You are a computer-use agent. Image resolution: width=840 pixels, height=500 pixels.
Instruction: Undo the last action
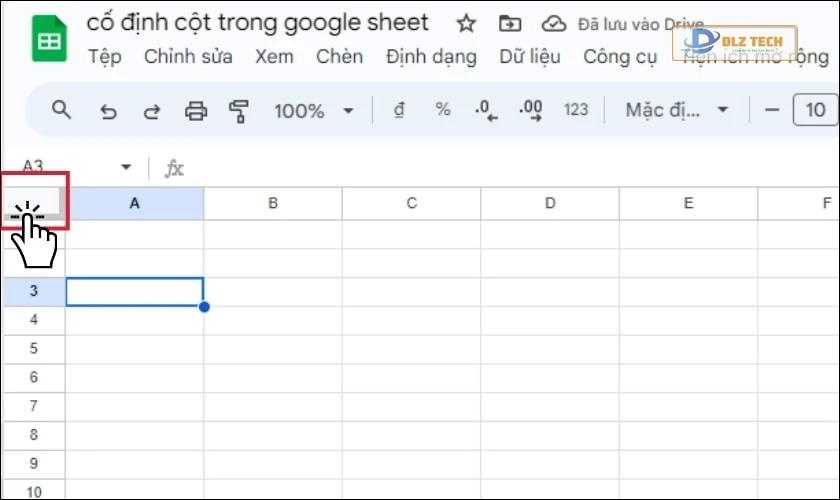[108, 111]
